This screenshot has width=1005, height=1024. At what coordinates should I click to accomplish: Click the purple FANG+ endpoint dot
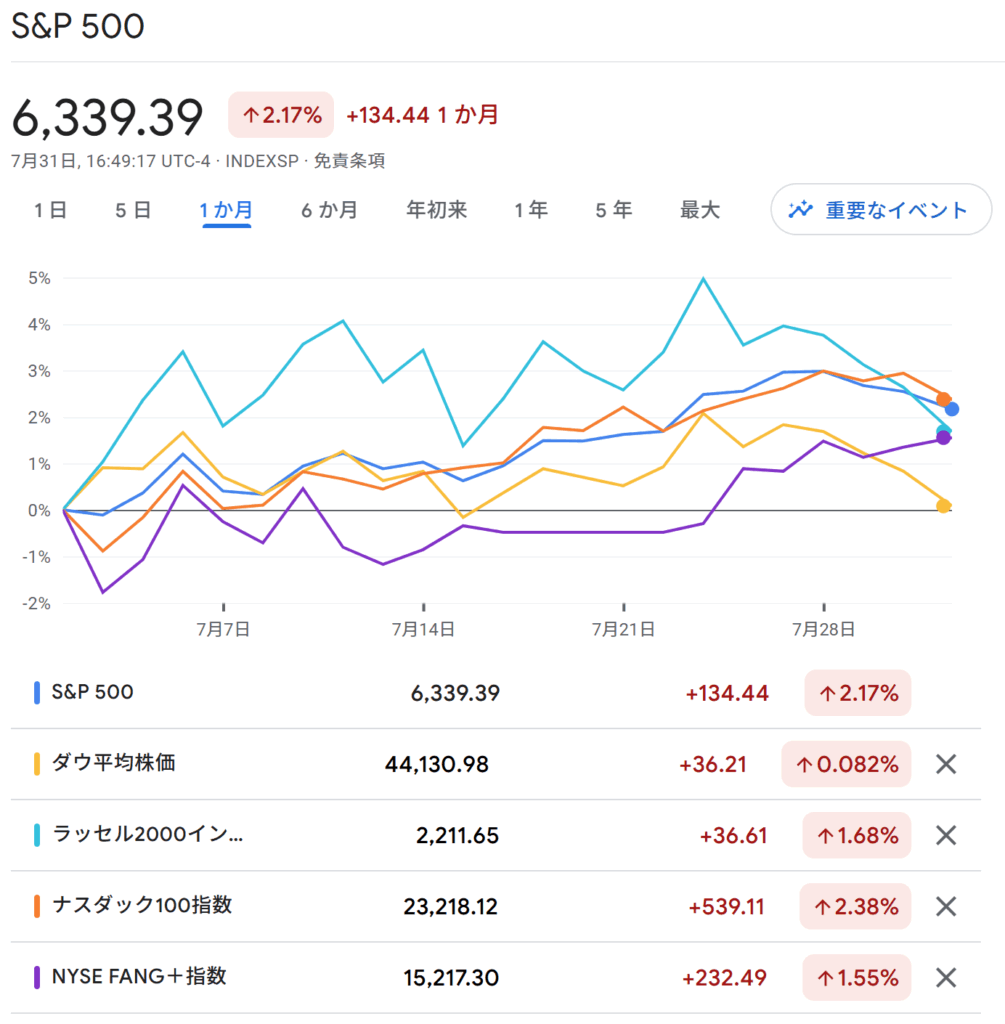pos(943,438)
